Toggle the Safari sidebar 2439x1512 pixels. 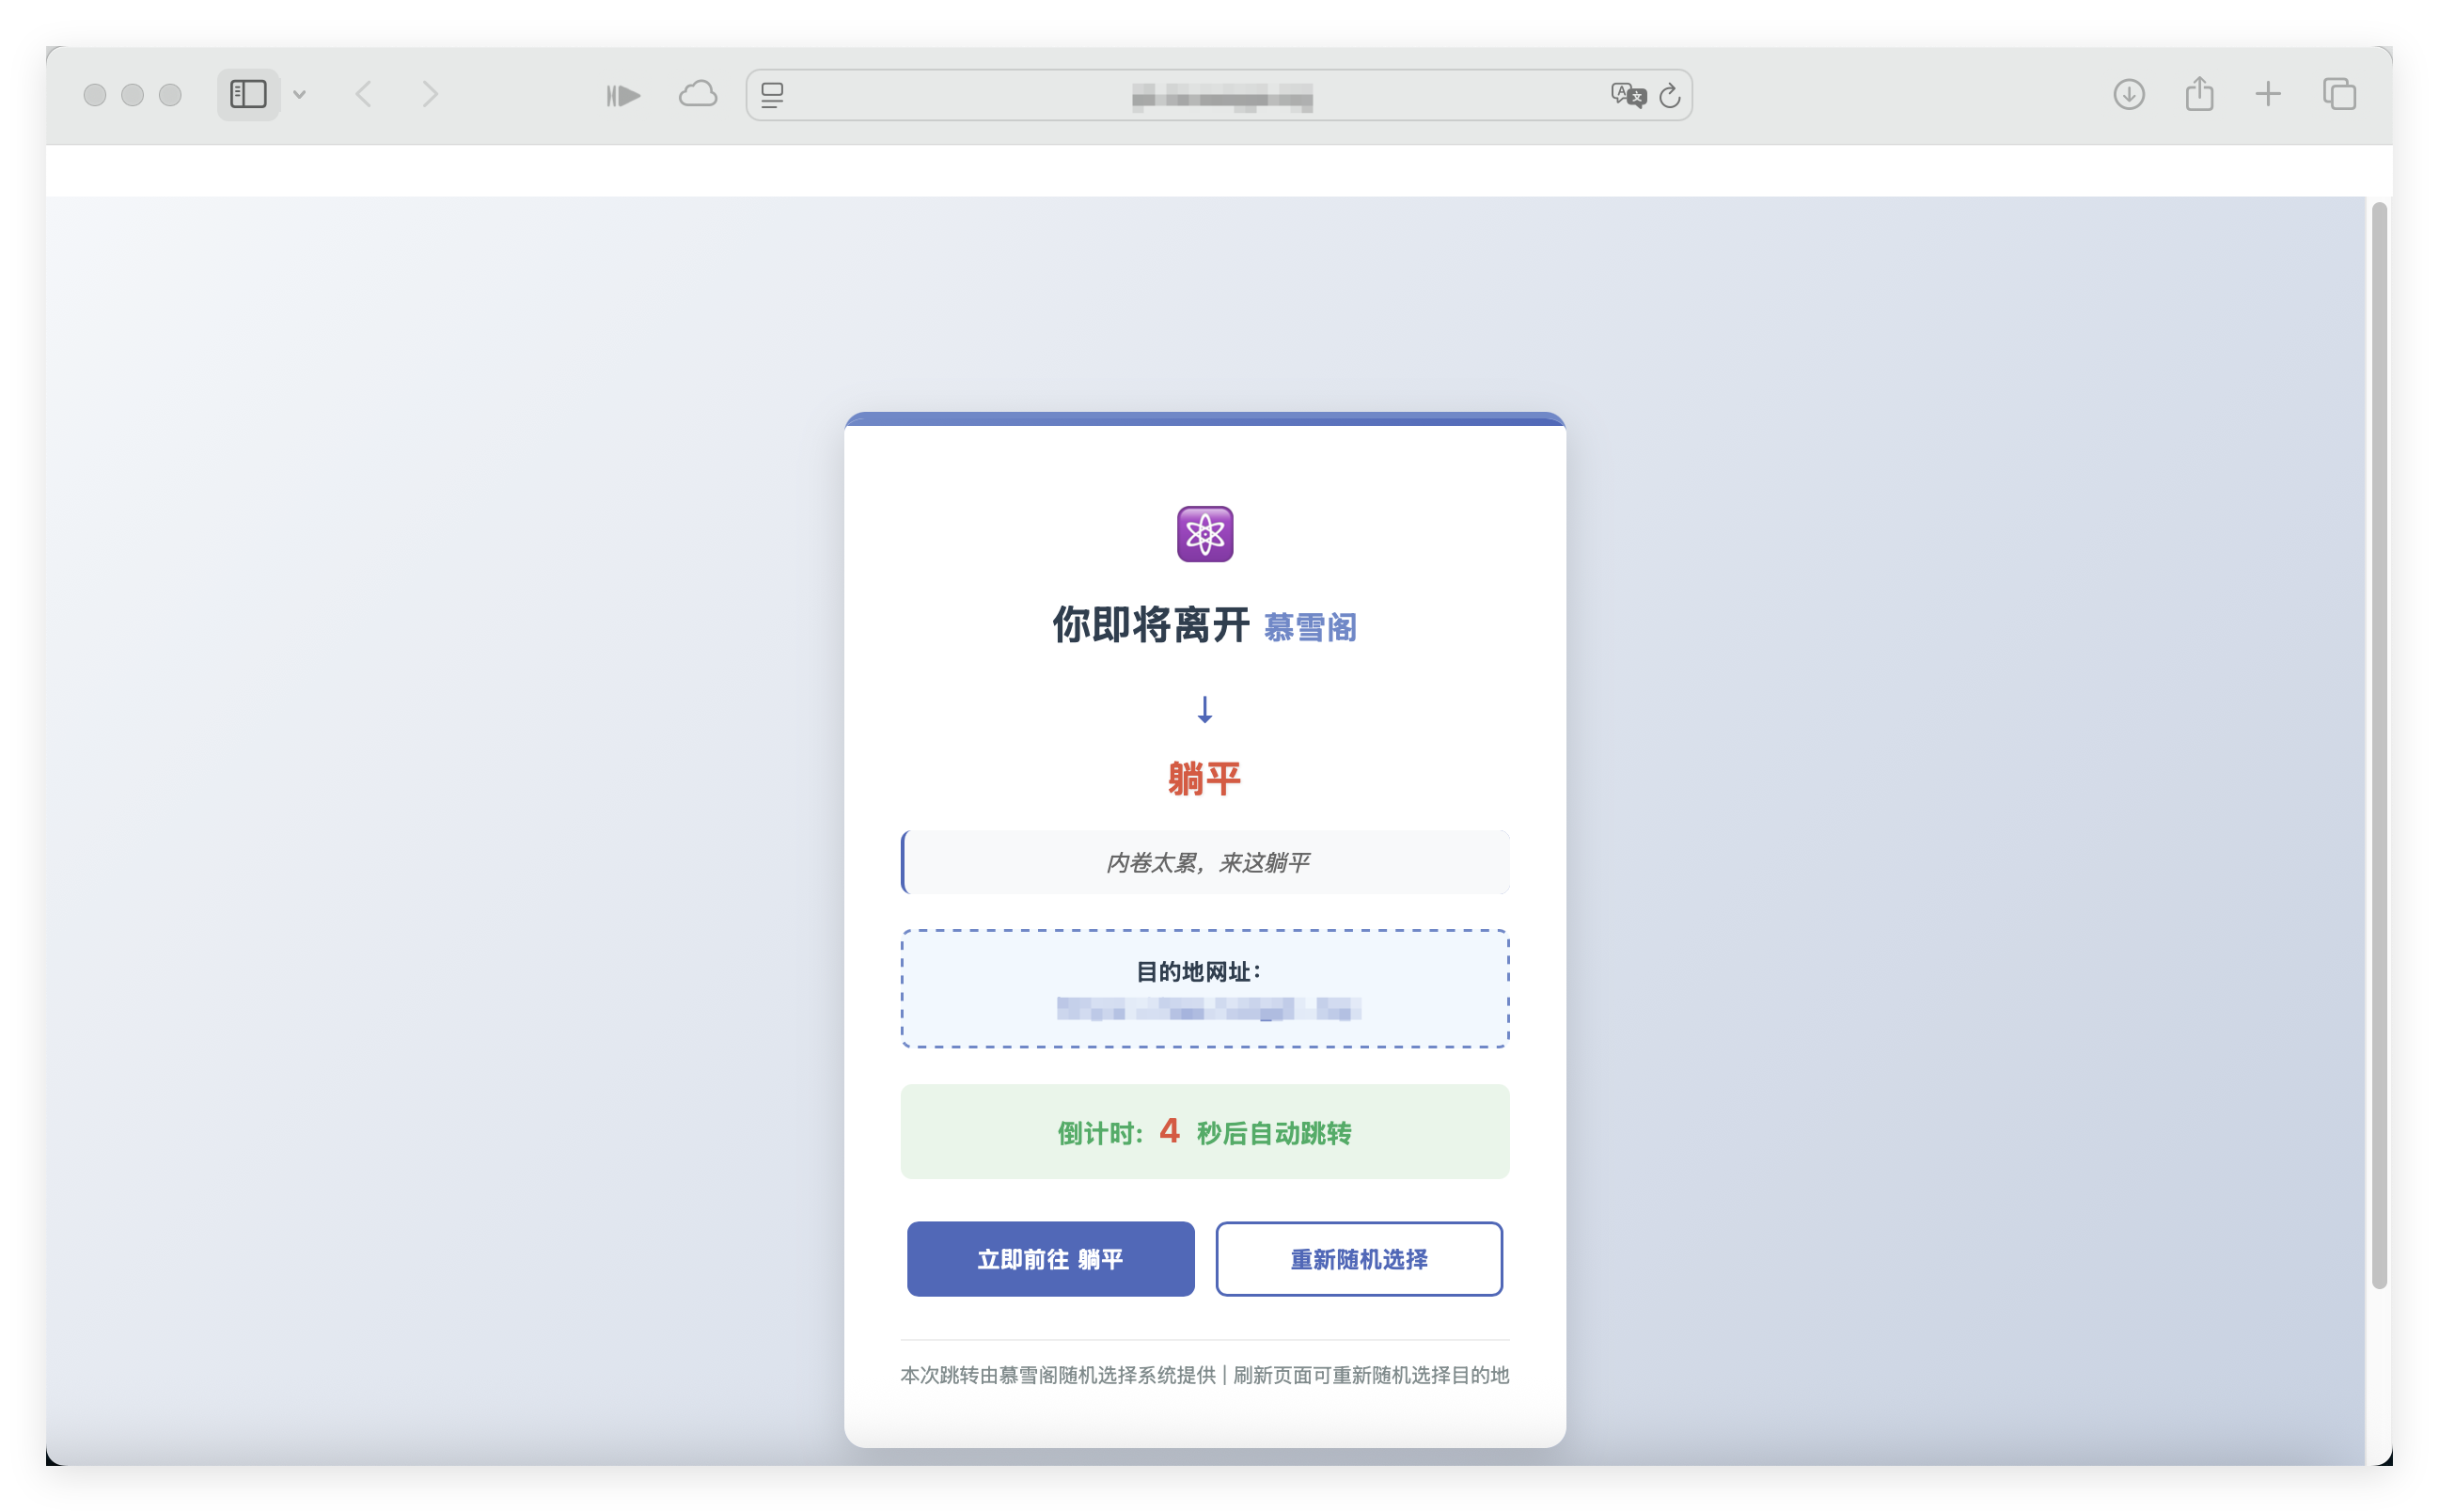[x=247, y=94]
